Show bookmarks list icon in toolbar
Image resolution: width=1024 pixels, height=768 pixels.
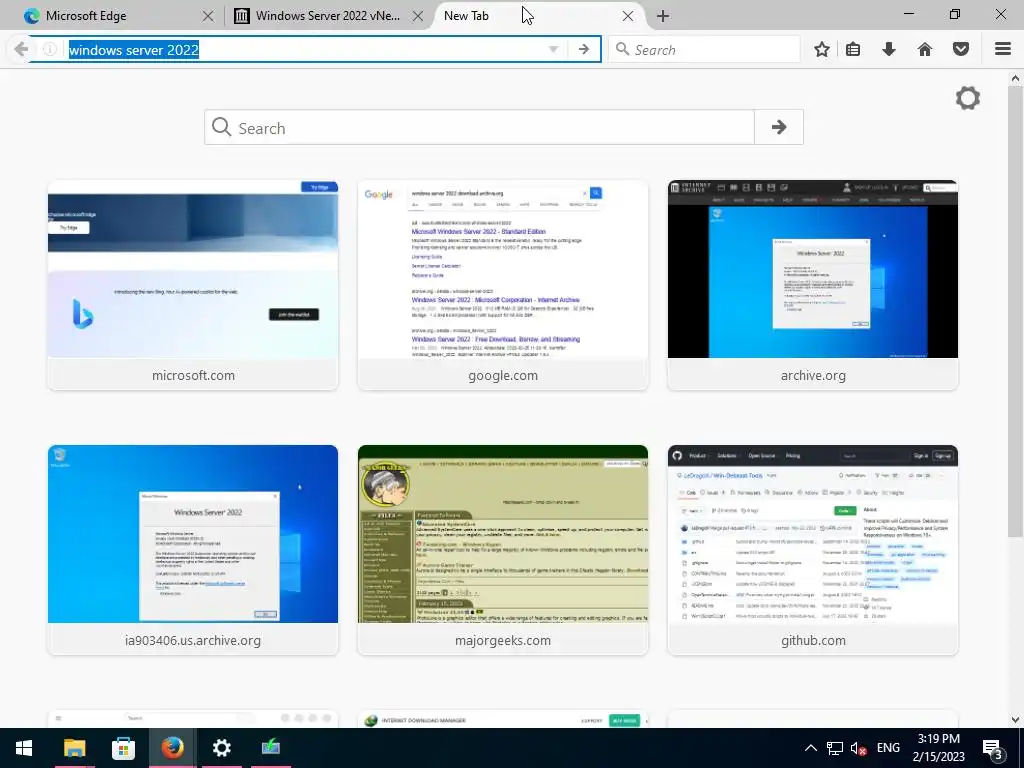[x=853, y=50]
